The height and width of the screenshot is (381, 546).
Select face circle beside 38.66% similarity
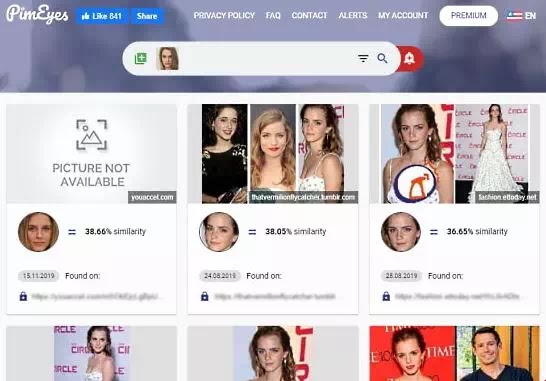(x=38, y=232)
